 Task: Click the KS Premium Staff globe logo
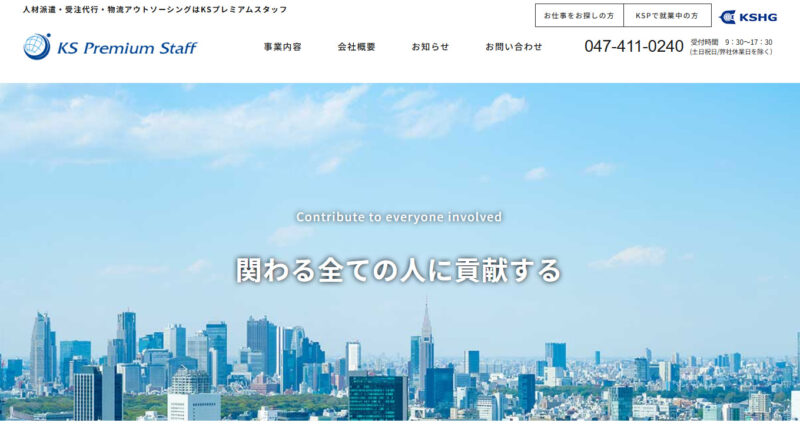pyautogui.click(x=37, y=46)
